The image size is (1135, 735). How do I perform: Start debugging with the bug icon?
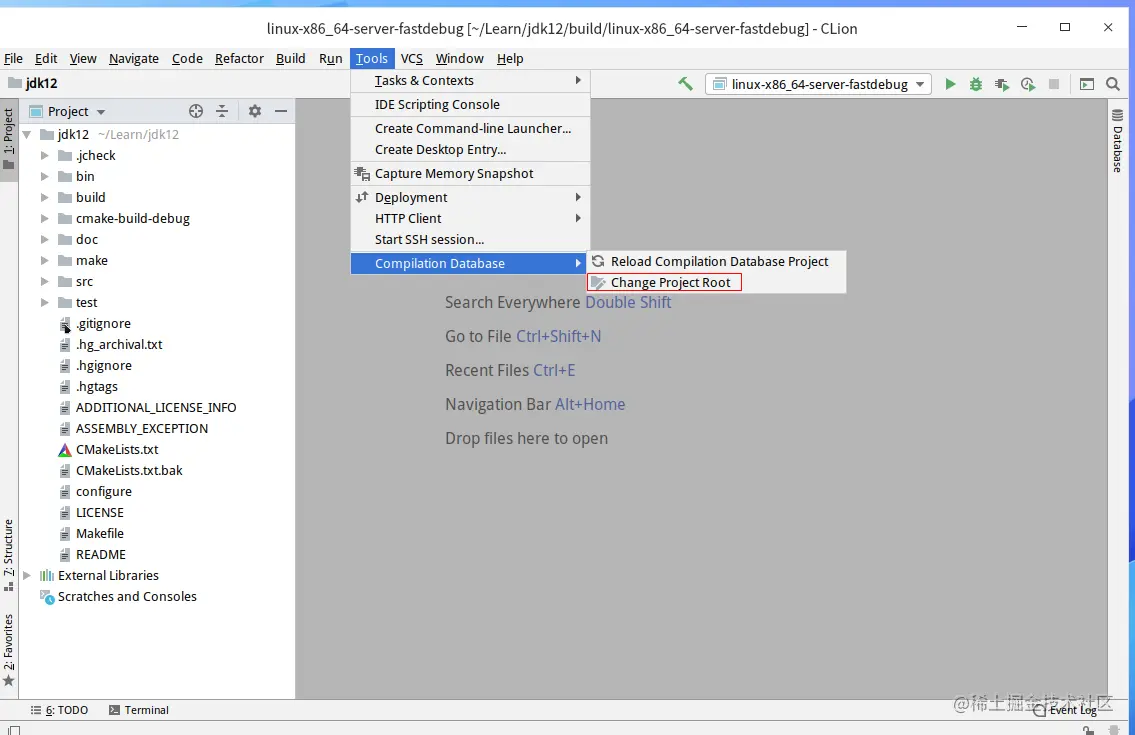tap(976, 84)
